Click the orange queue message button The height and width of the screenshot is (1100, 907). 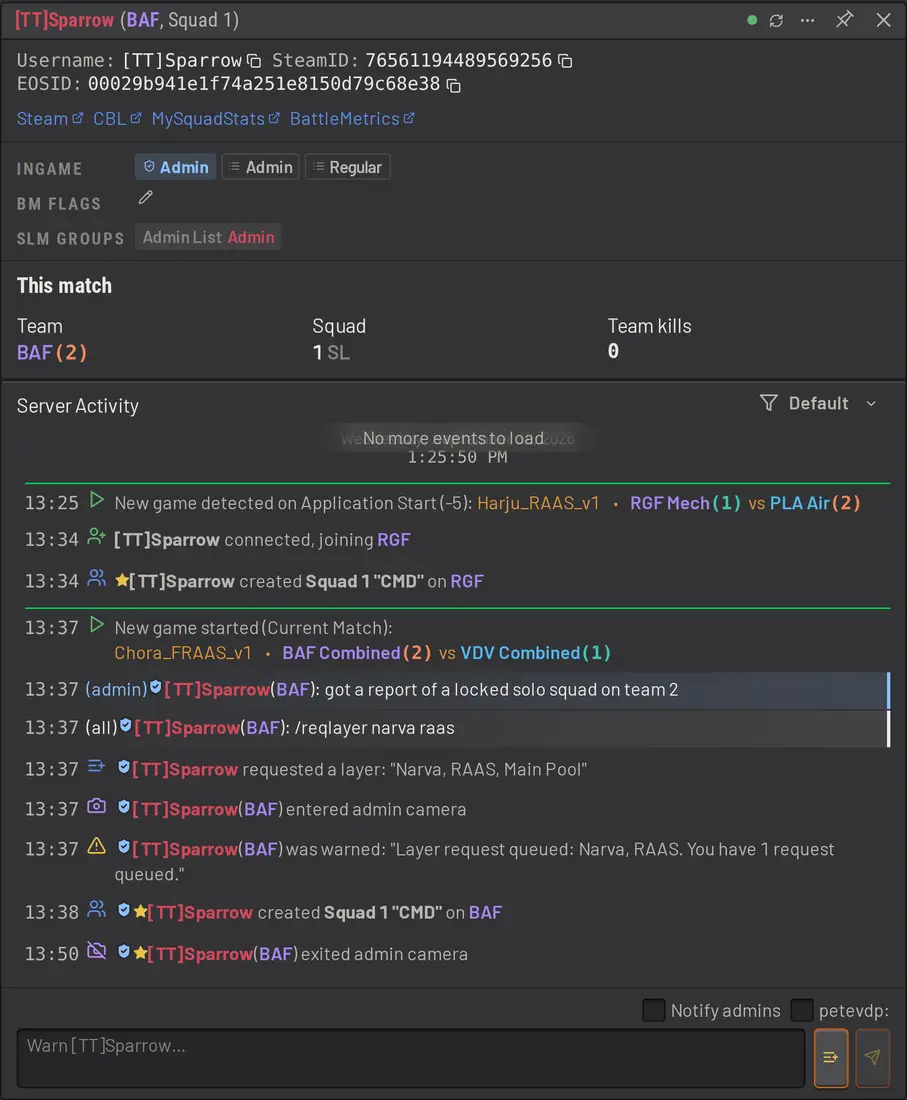pos(831,1058)
